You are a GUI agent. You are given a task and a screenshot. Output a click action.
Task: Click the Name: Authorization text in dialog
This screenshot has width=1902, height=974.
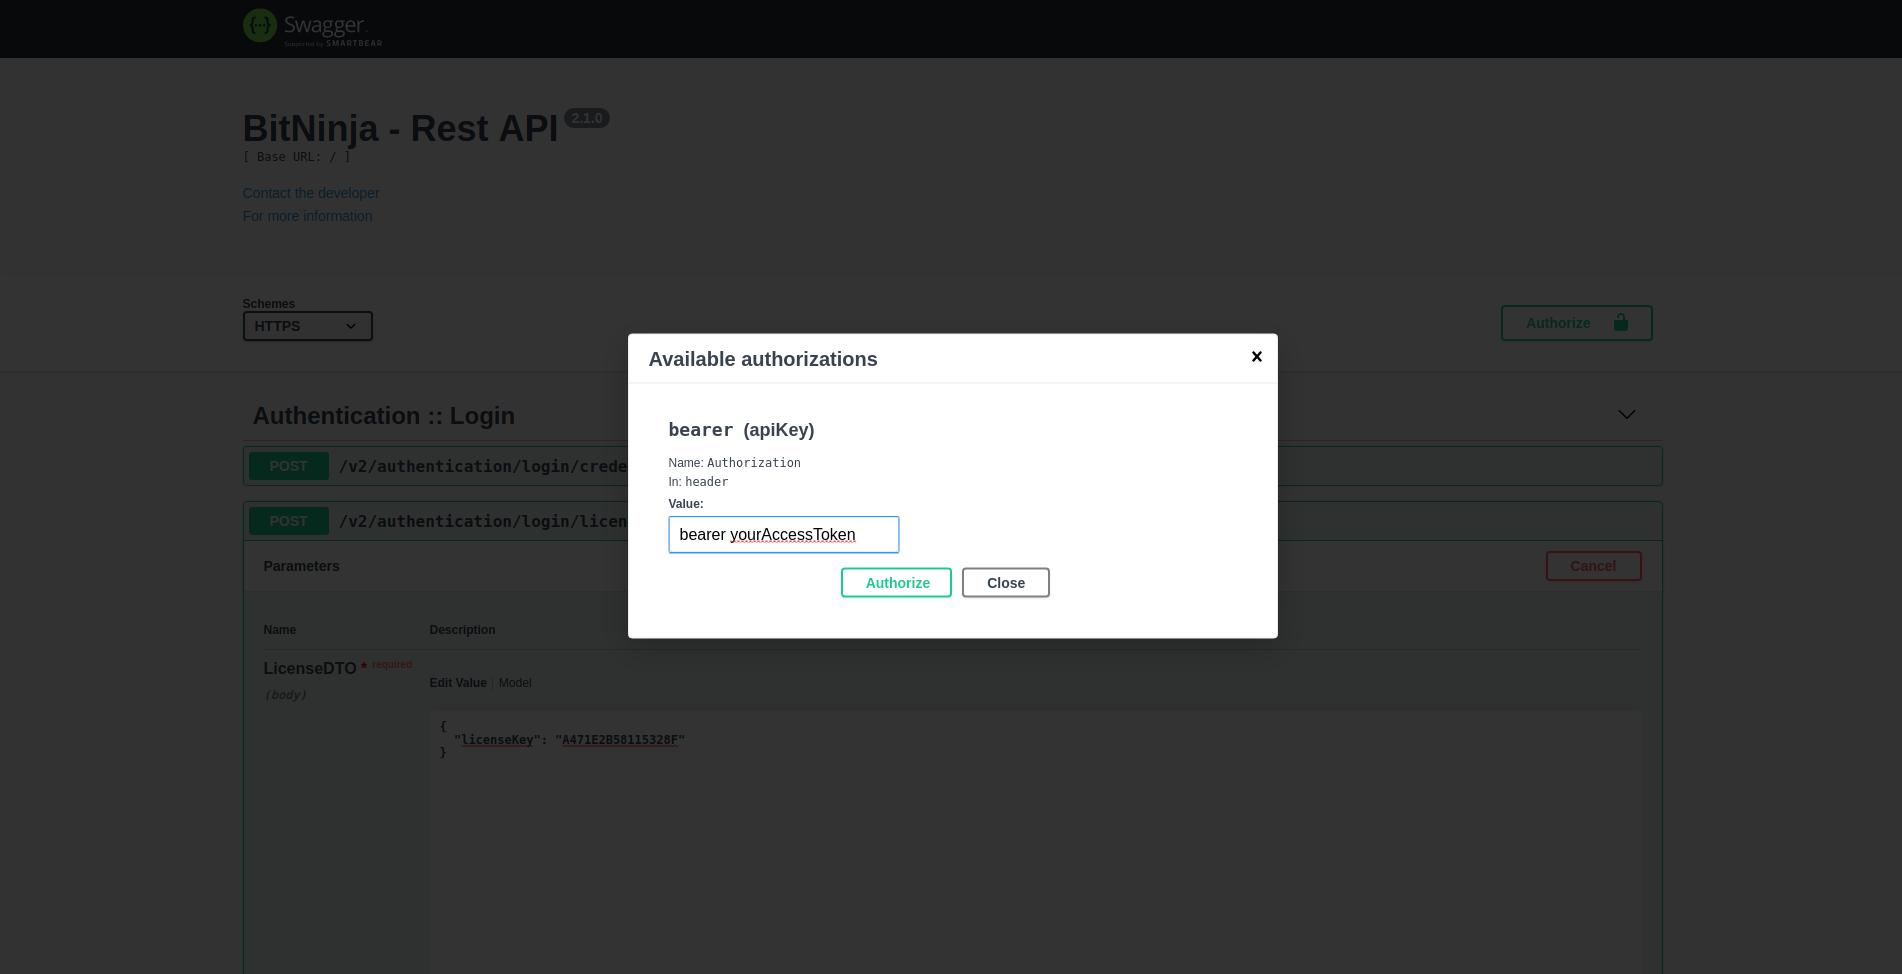click(735, 463)
